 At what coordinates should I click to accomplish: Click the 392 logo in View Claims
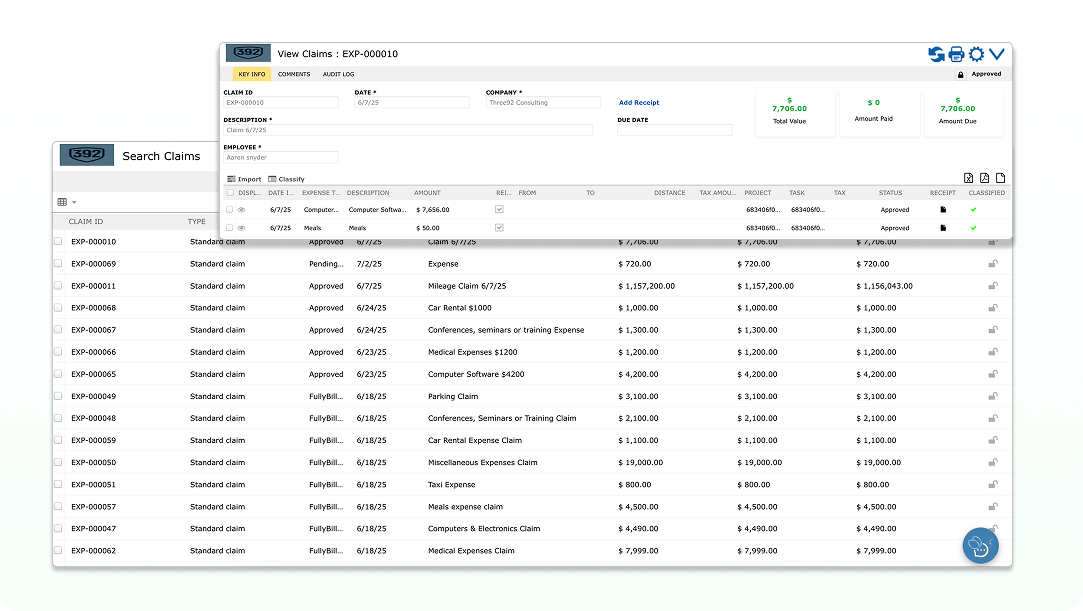[248, 53]
